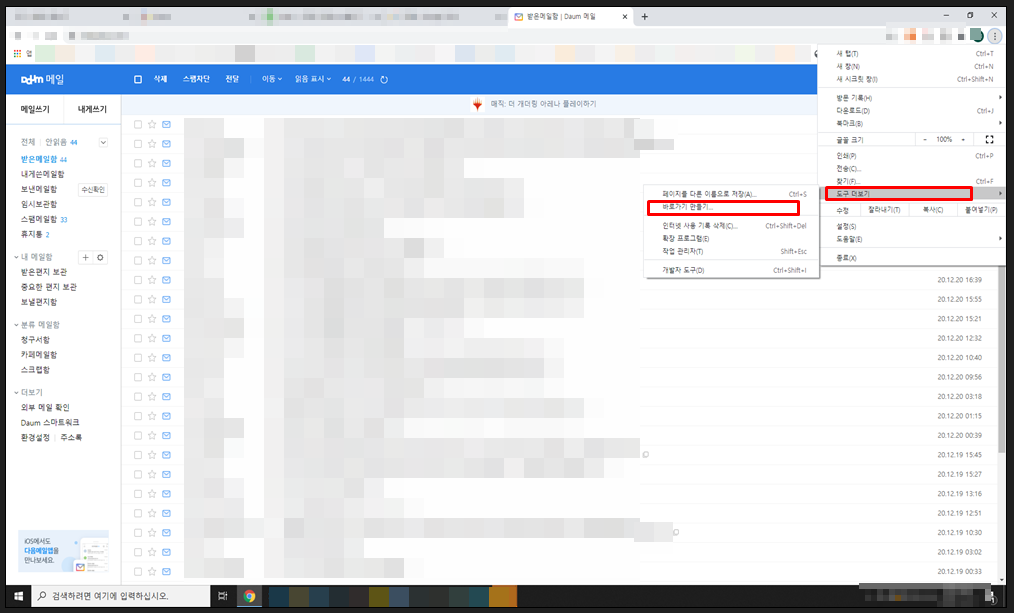Open the 읽음 표시 dropdown
The width and height of the screenshot is (1014, 613).
tap(313, 79)
